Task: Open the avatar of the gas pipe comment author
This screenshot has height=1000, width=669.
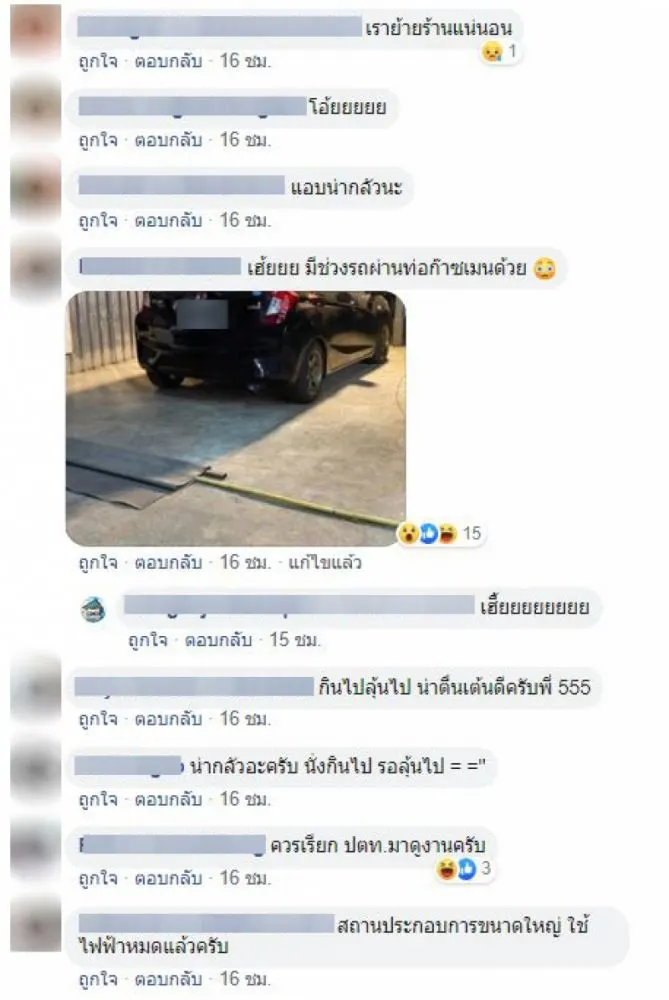Action: 35,270
